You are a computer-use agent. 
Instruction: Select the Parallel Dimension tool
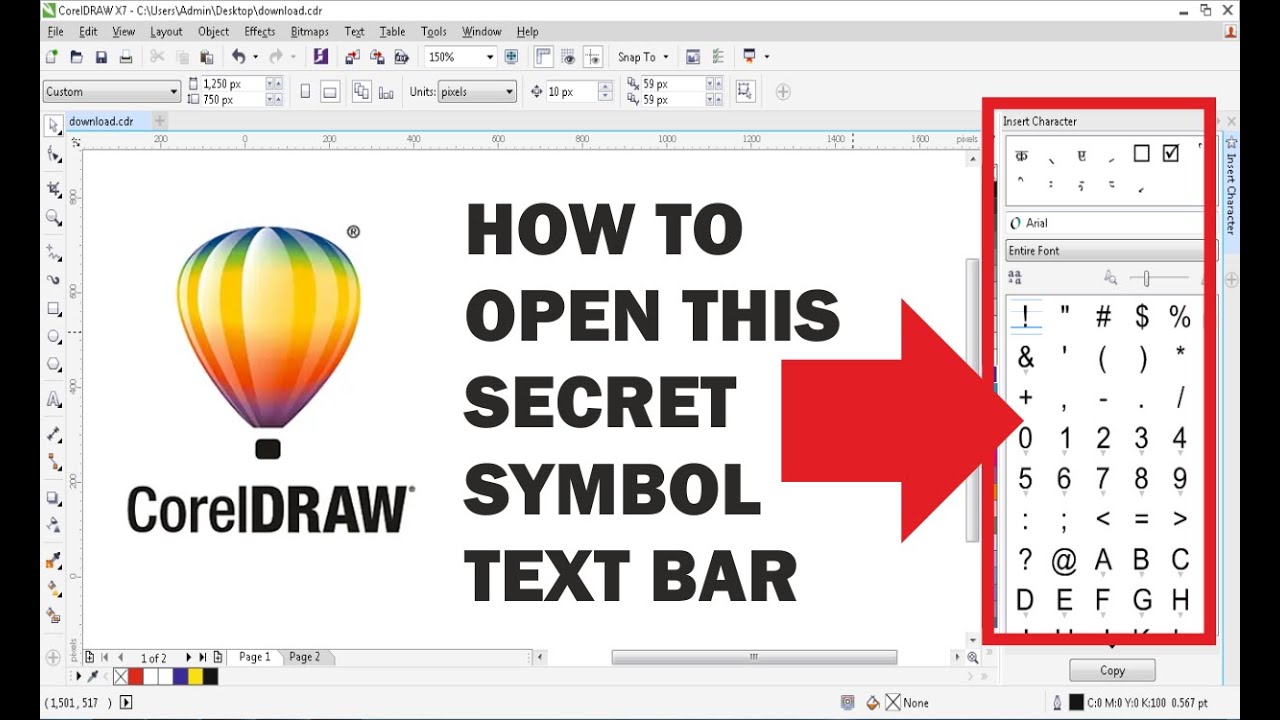pyautogui.click(x=54, y=434)
